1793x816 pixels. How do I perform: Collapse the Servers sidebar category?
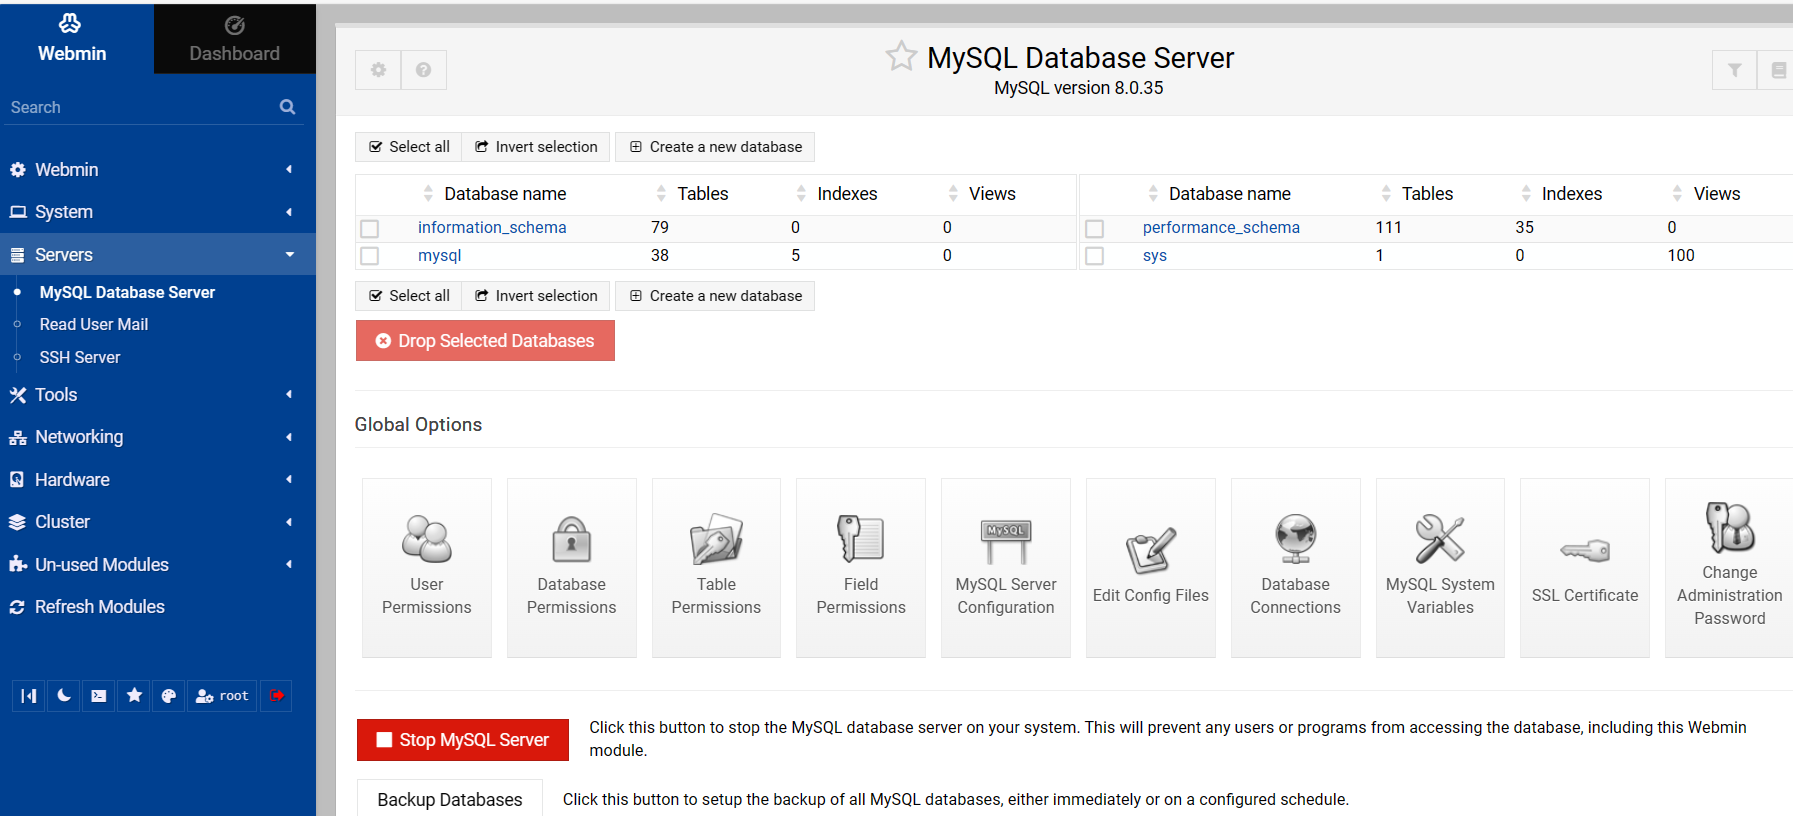coord(158,255)
